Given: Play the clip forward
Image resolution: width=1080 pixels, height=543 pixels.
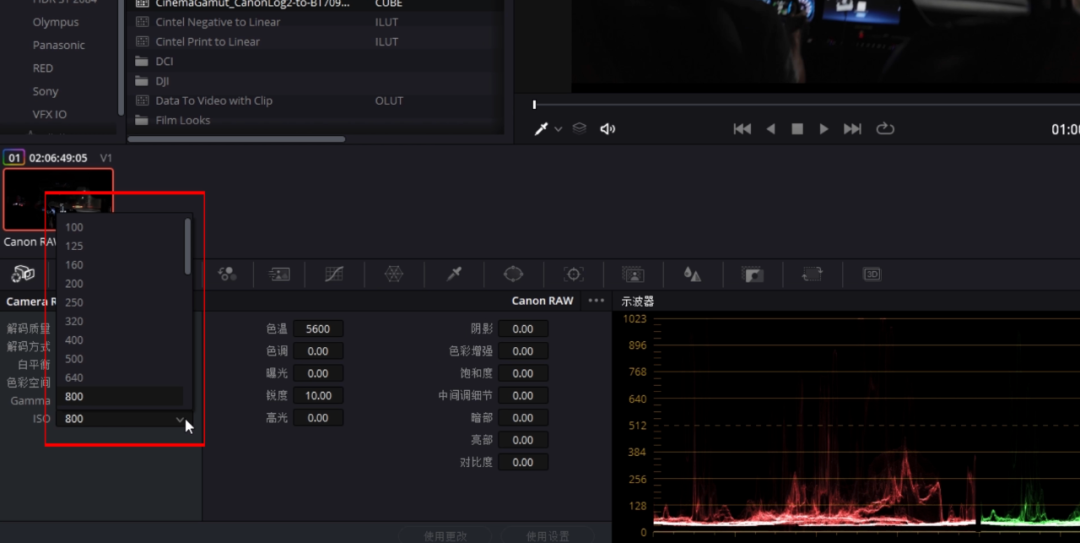Looking at the screenshot, I should pos(824,129).
